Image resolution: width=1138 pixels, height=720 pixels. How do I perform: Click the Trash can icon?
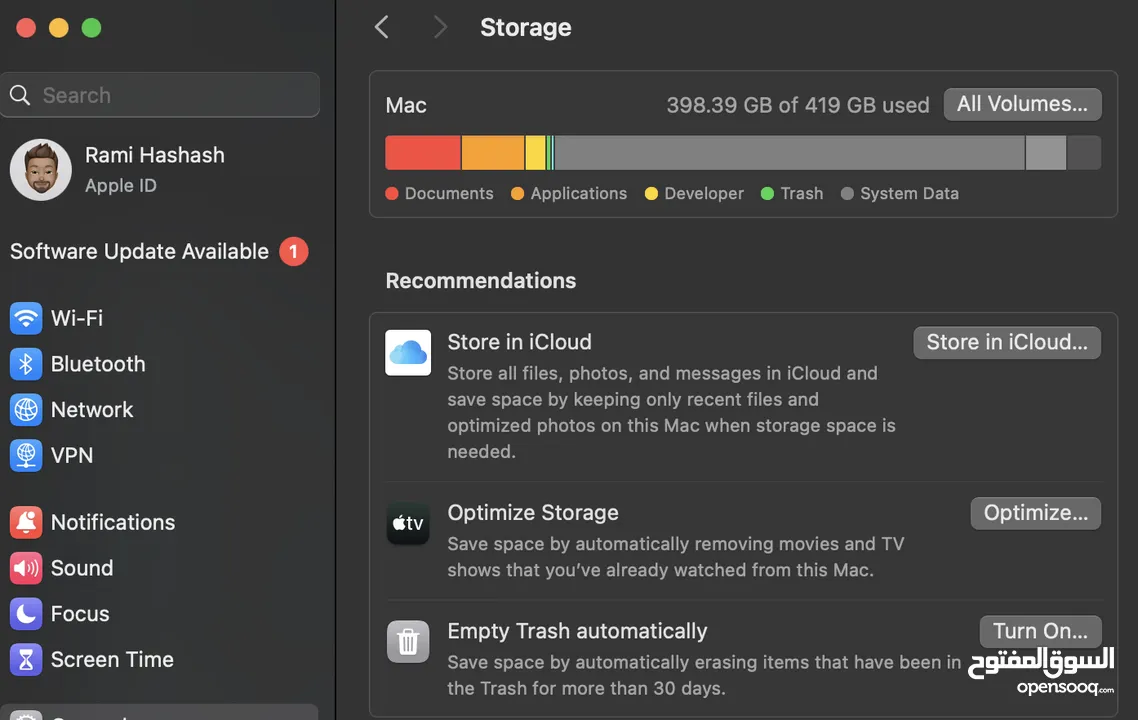[x=408, y=642]
